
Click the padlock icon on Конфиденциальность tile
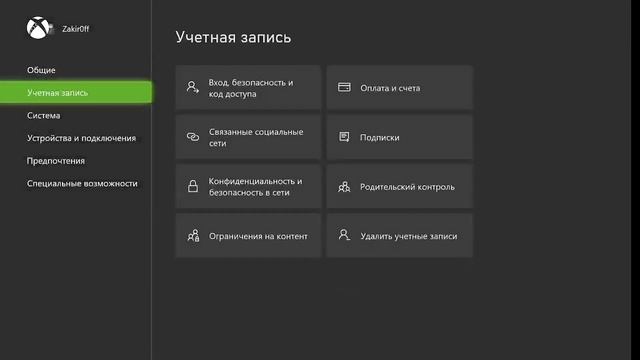pyautogui.click(x=193, y=186)
